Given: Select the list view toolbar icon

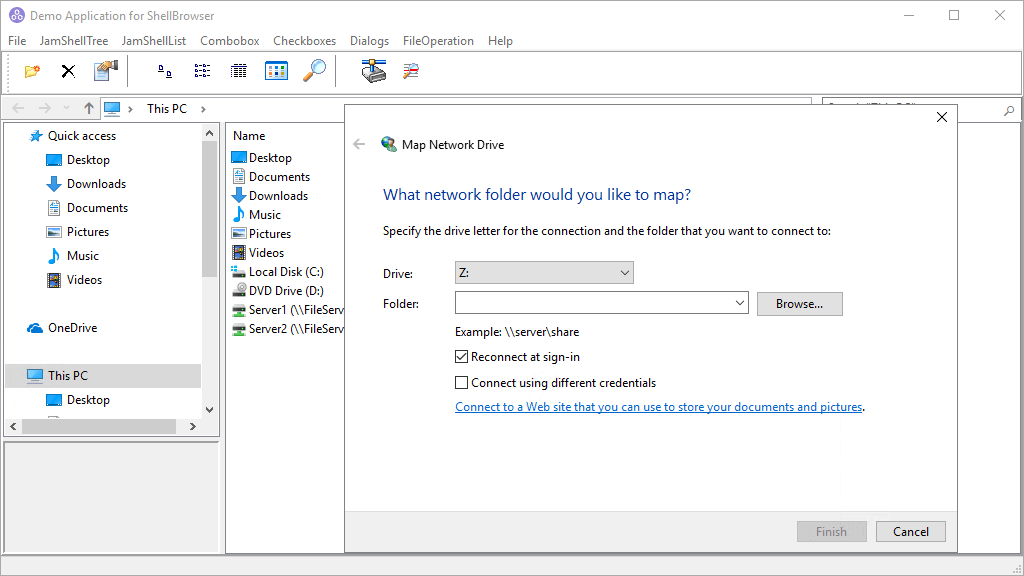Looking at the screenshot, I should pyautogui.click(x=202, y=71).
